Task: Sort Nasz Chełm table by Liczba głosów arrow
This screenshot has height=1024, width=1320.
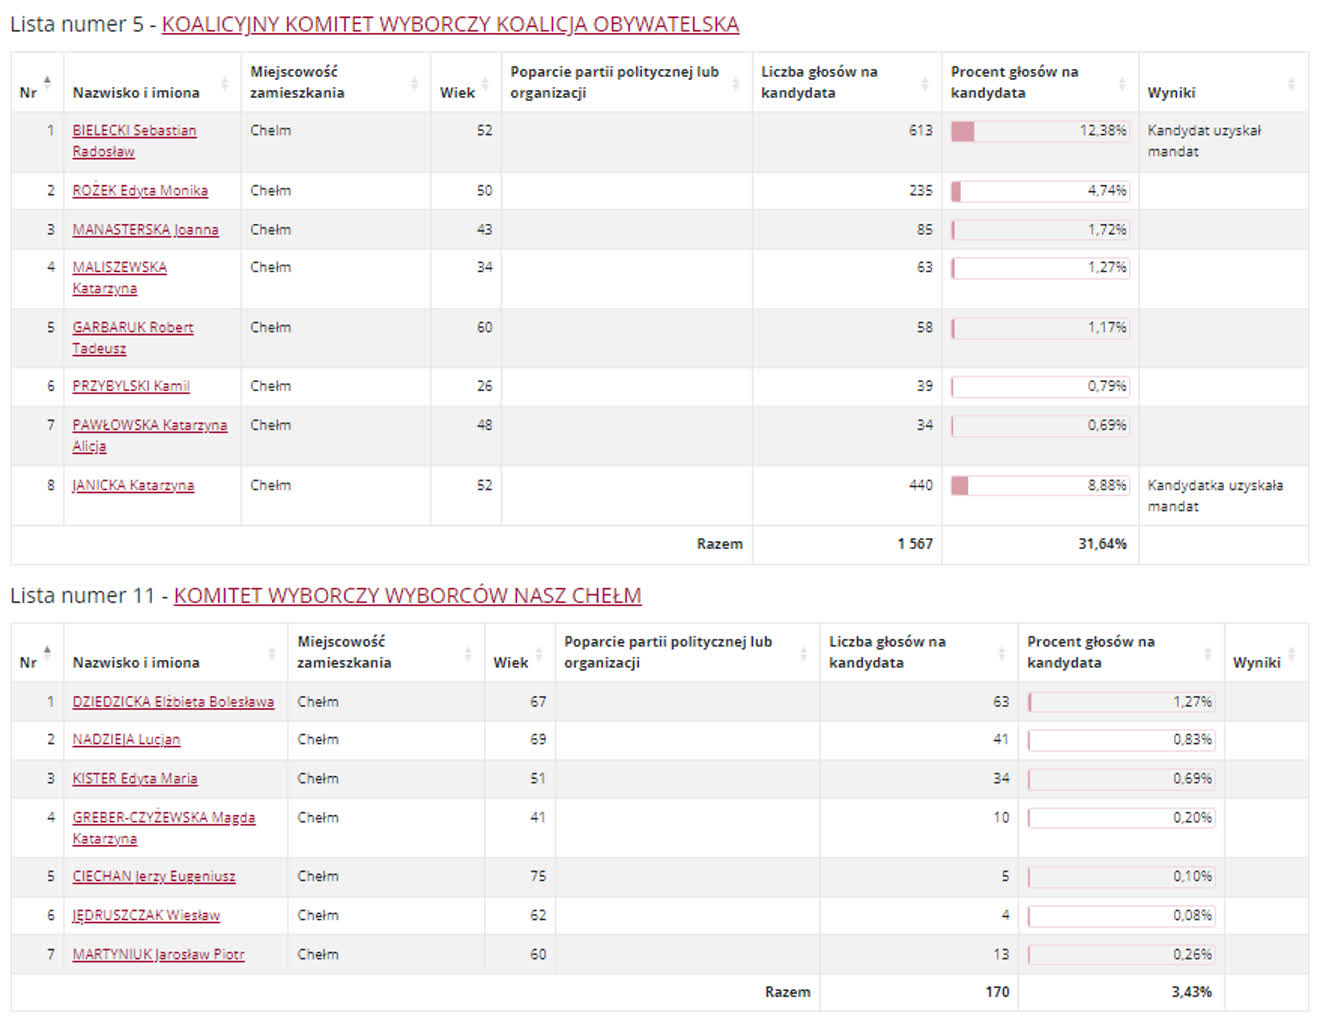Action: (1001, 653)
